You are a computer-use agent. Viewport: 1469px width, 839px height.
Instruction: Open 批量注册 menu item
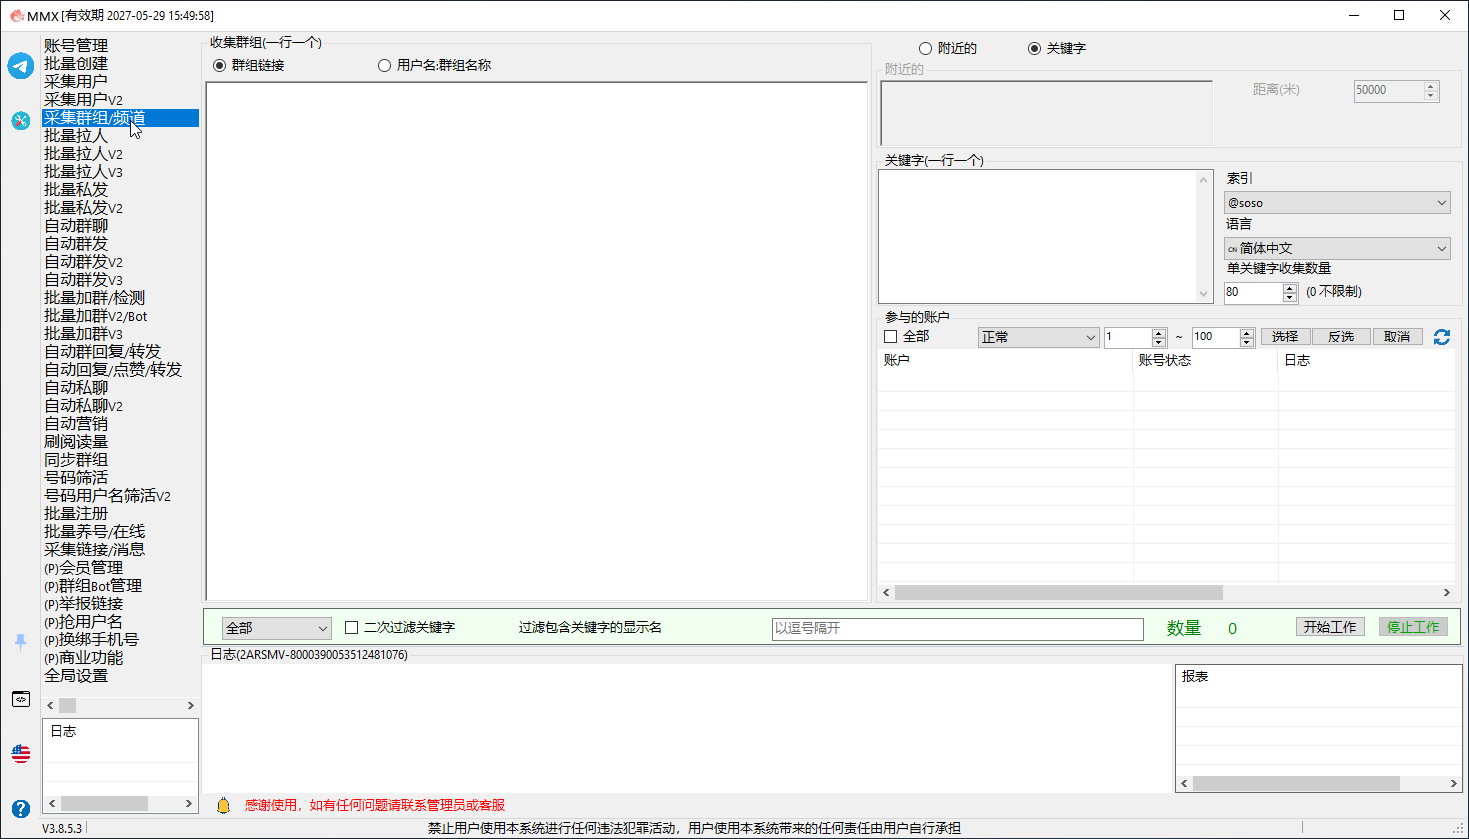[x=76, y=514]
